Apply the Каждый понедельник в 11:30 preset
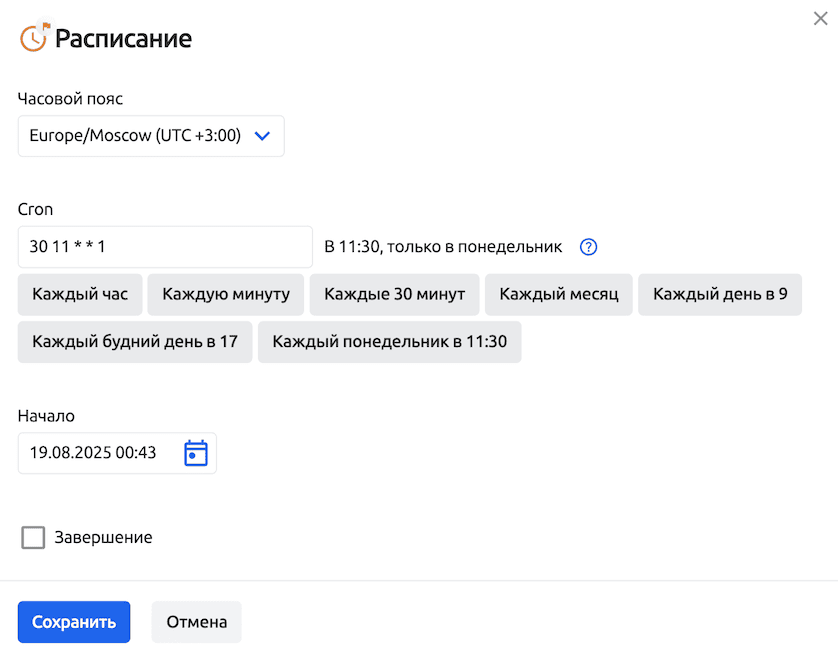Image resolution: width=838 pixels, height=656 pixels. (x=389, y=342)
